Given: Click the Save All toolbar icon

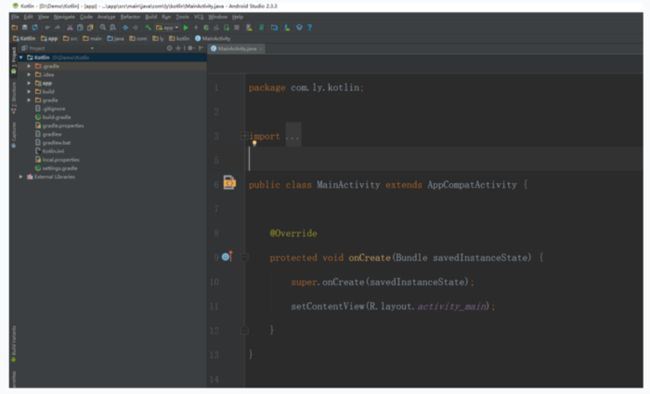Looking at the screenshot, I should 25,28.
